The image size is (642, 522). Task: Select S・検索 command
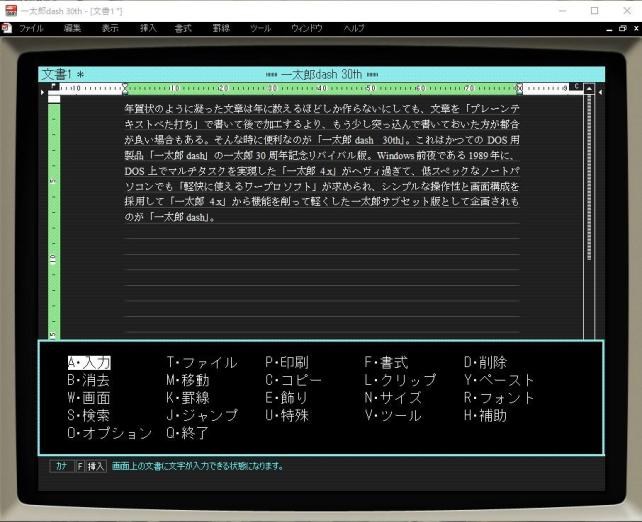(x=89, y=415)
